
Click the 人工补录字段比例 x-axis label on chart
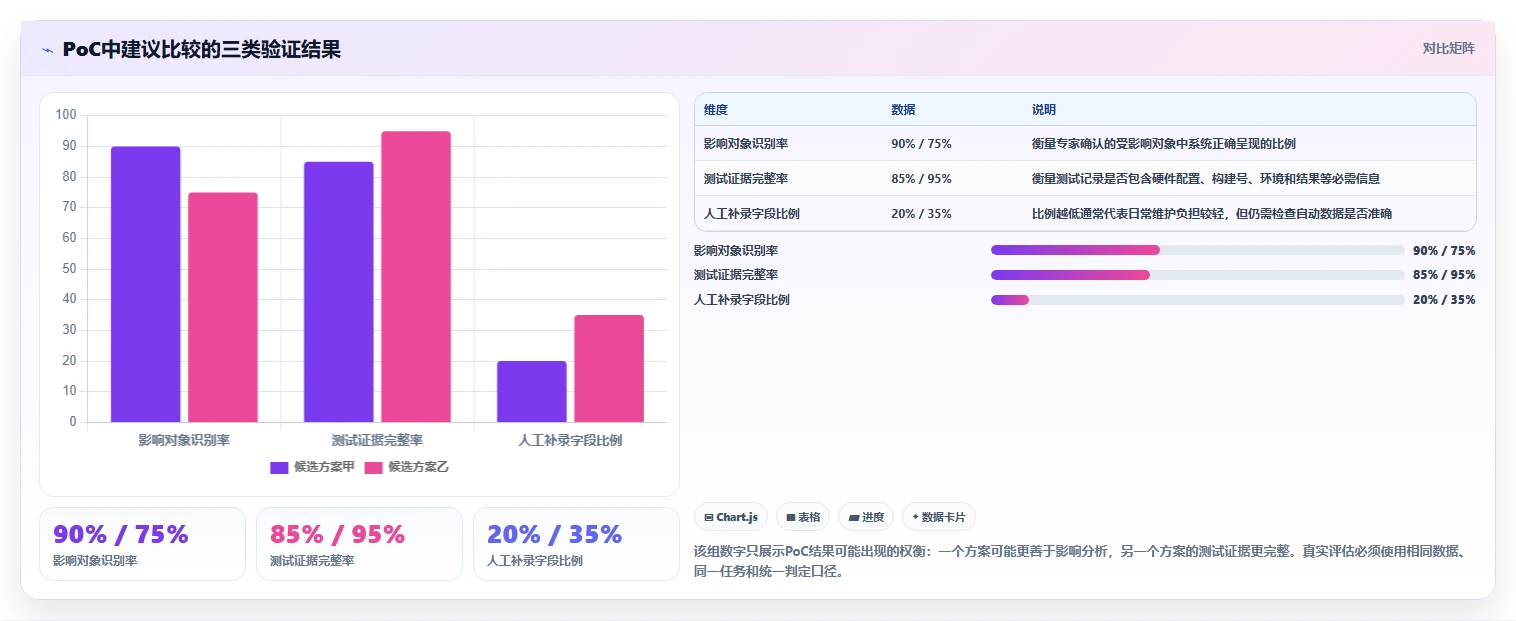coord(570,440)
